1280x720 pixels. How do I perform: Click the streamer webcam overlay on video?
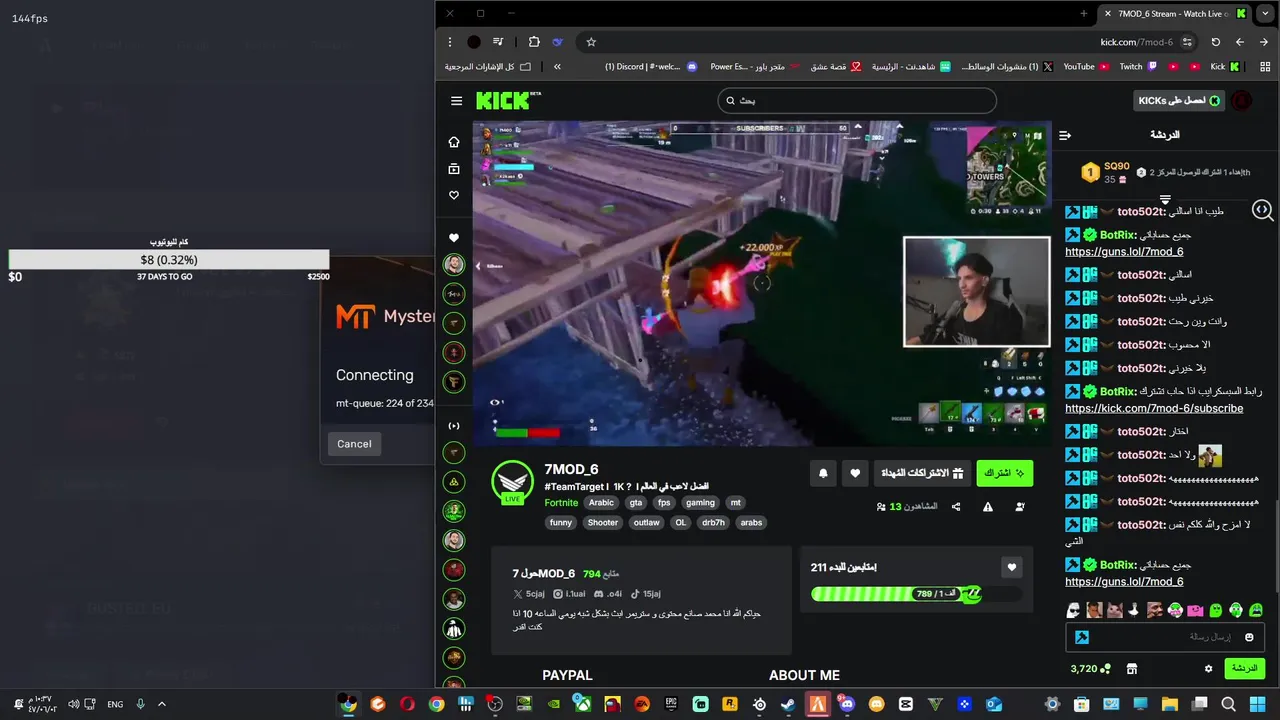(x=977, y=292)
